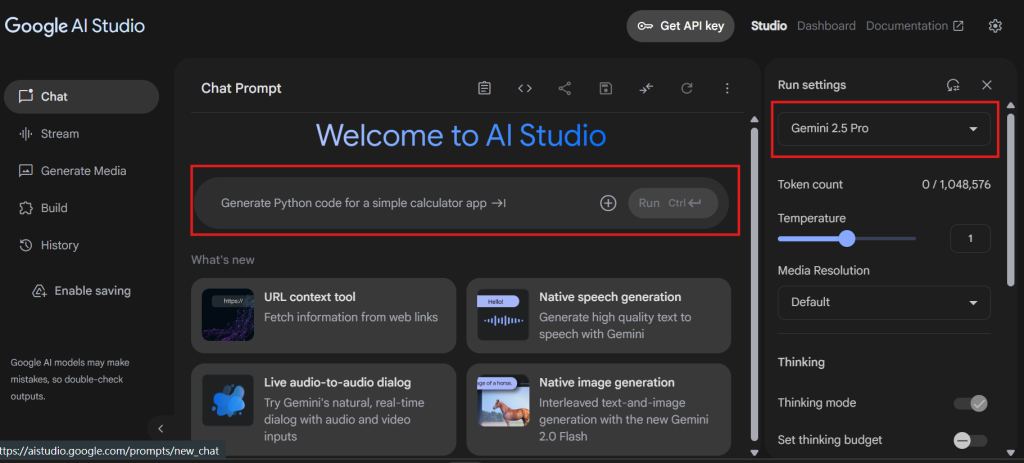This screenshot has width=1024, height=463.
Task: Click the save prompt floppy icon
Action: tap(605, 88)
